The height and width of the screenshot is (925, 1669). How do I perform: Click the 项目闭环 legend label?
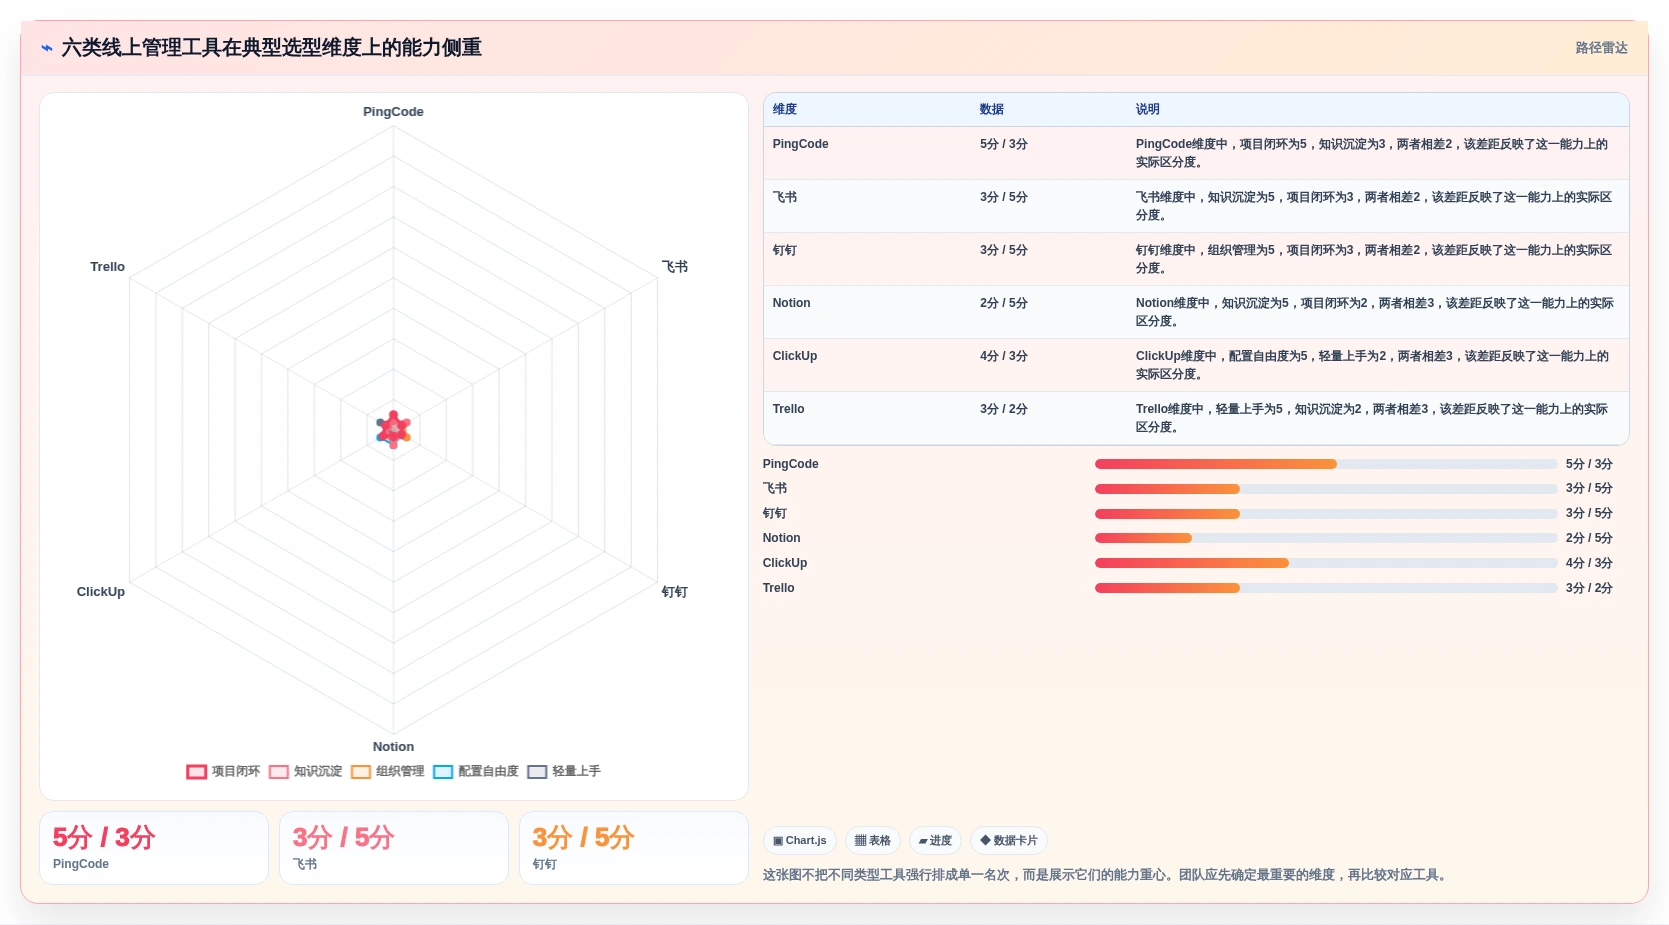[236, 771]
